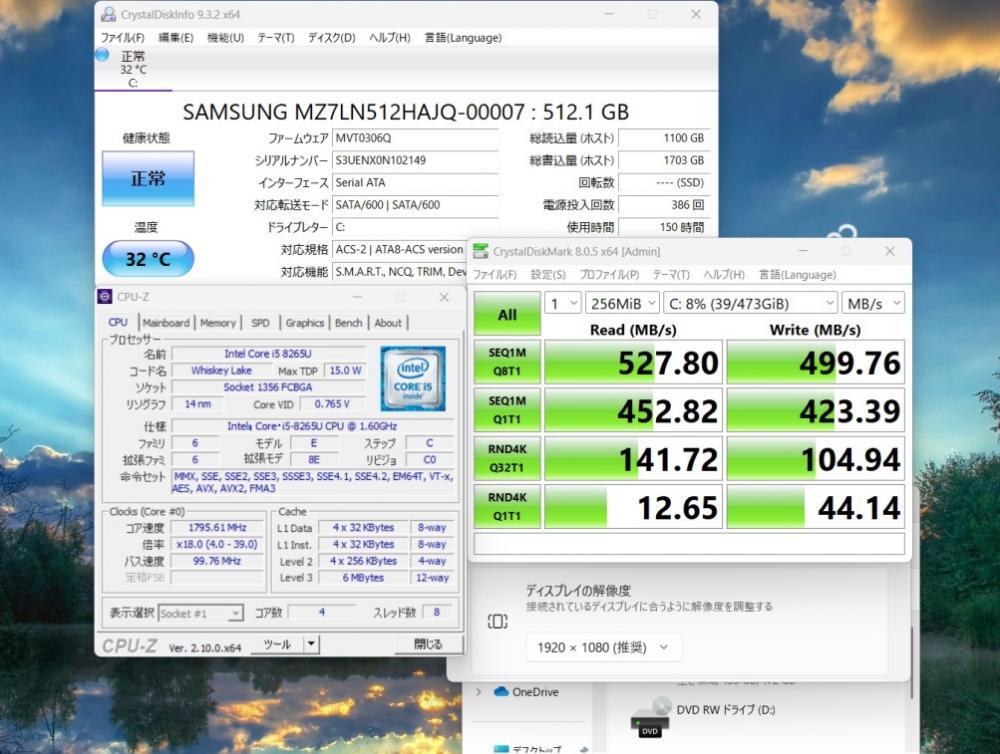Switch to the Memory tab in CPU-Z
Image resolution: width=1000 pixels, height=754 pixels.
point(218,323)
